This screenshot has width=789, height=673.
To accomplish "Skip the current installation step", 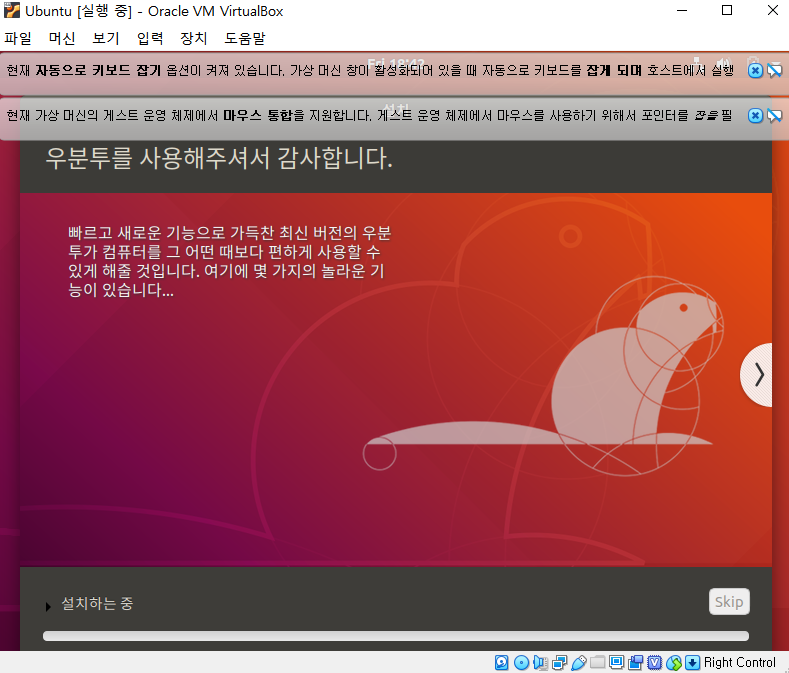I will [x=729, y=602].
